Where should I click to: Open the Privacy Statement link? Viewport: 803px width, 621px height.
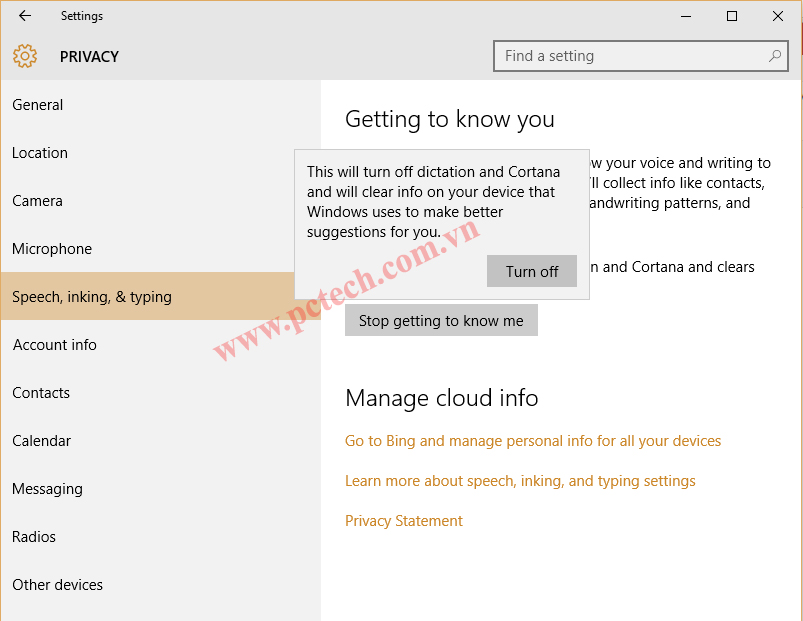tap(403, 520)
